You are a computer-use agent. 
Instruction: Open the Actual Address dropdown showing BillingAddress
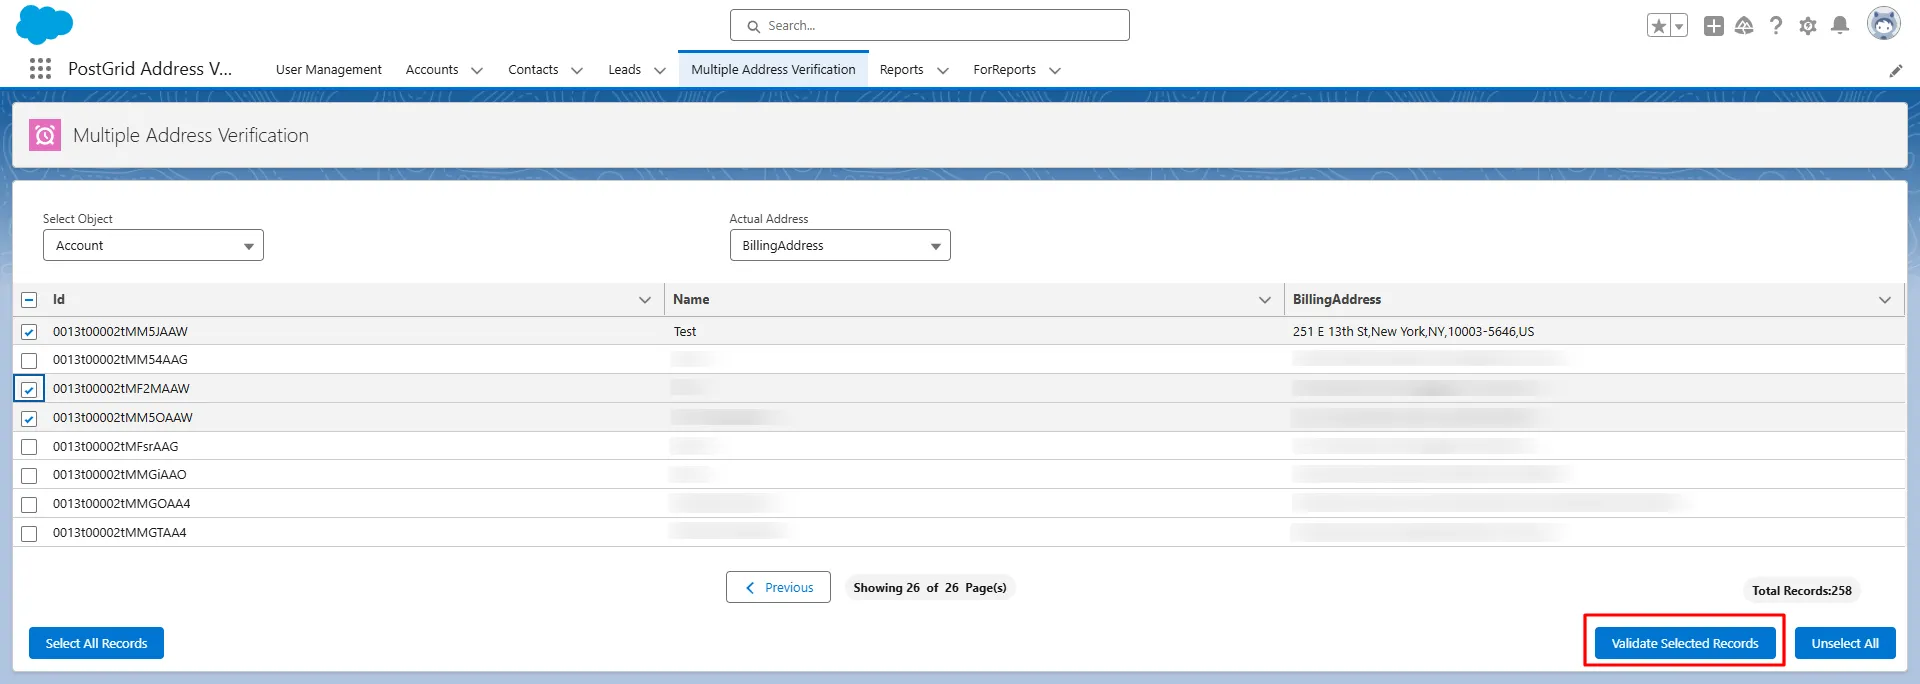pyautogui.click(x=840, y=245)
